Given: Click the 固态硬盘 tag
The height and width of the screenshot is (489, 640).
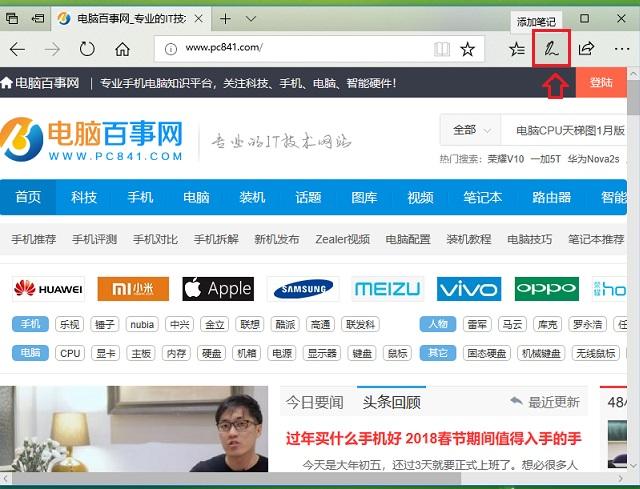Looking at the screenshot, I should coord(487,353).
